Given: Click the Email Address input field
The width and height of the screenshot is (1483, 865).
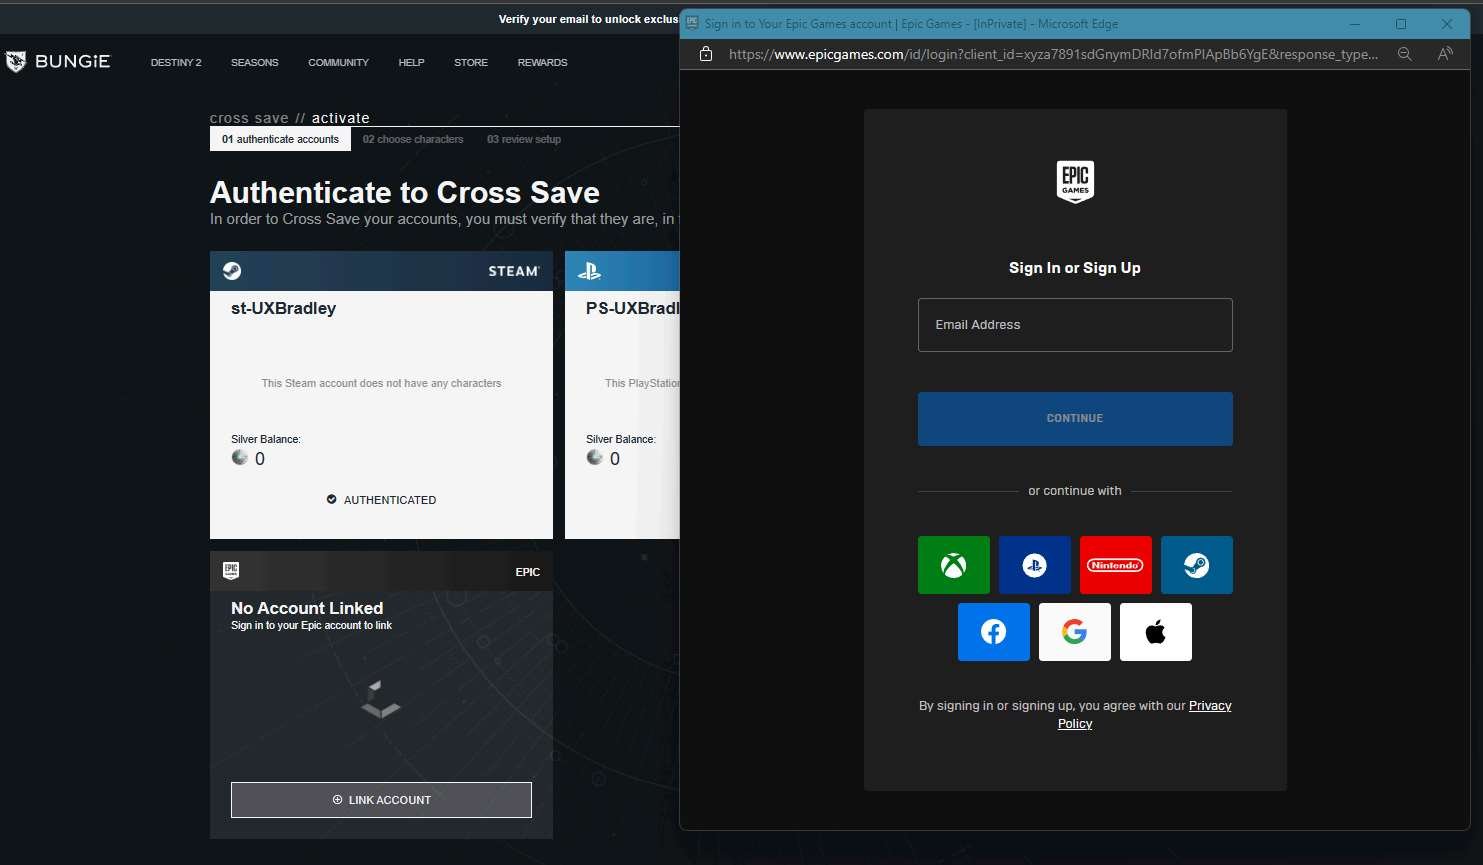Looking at the screenshot, I should (1075, 325).
